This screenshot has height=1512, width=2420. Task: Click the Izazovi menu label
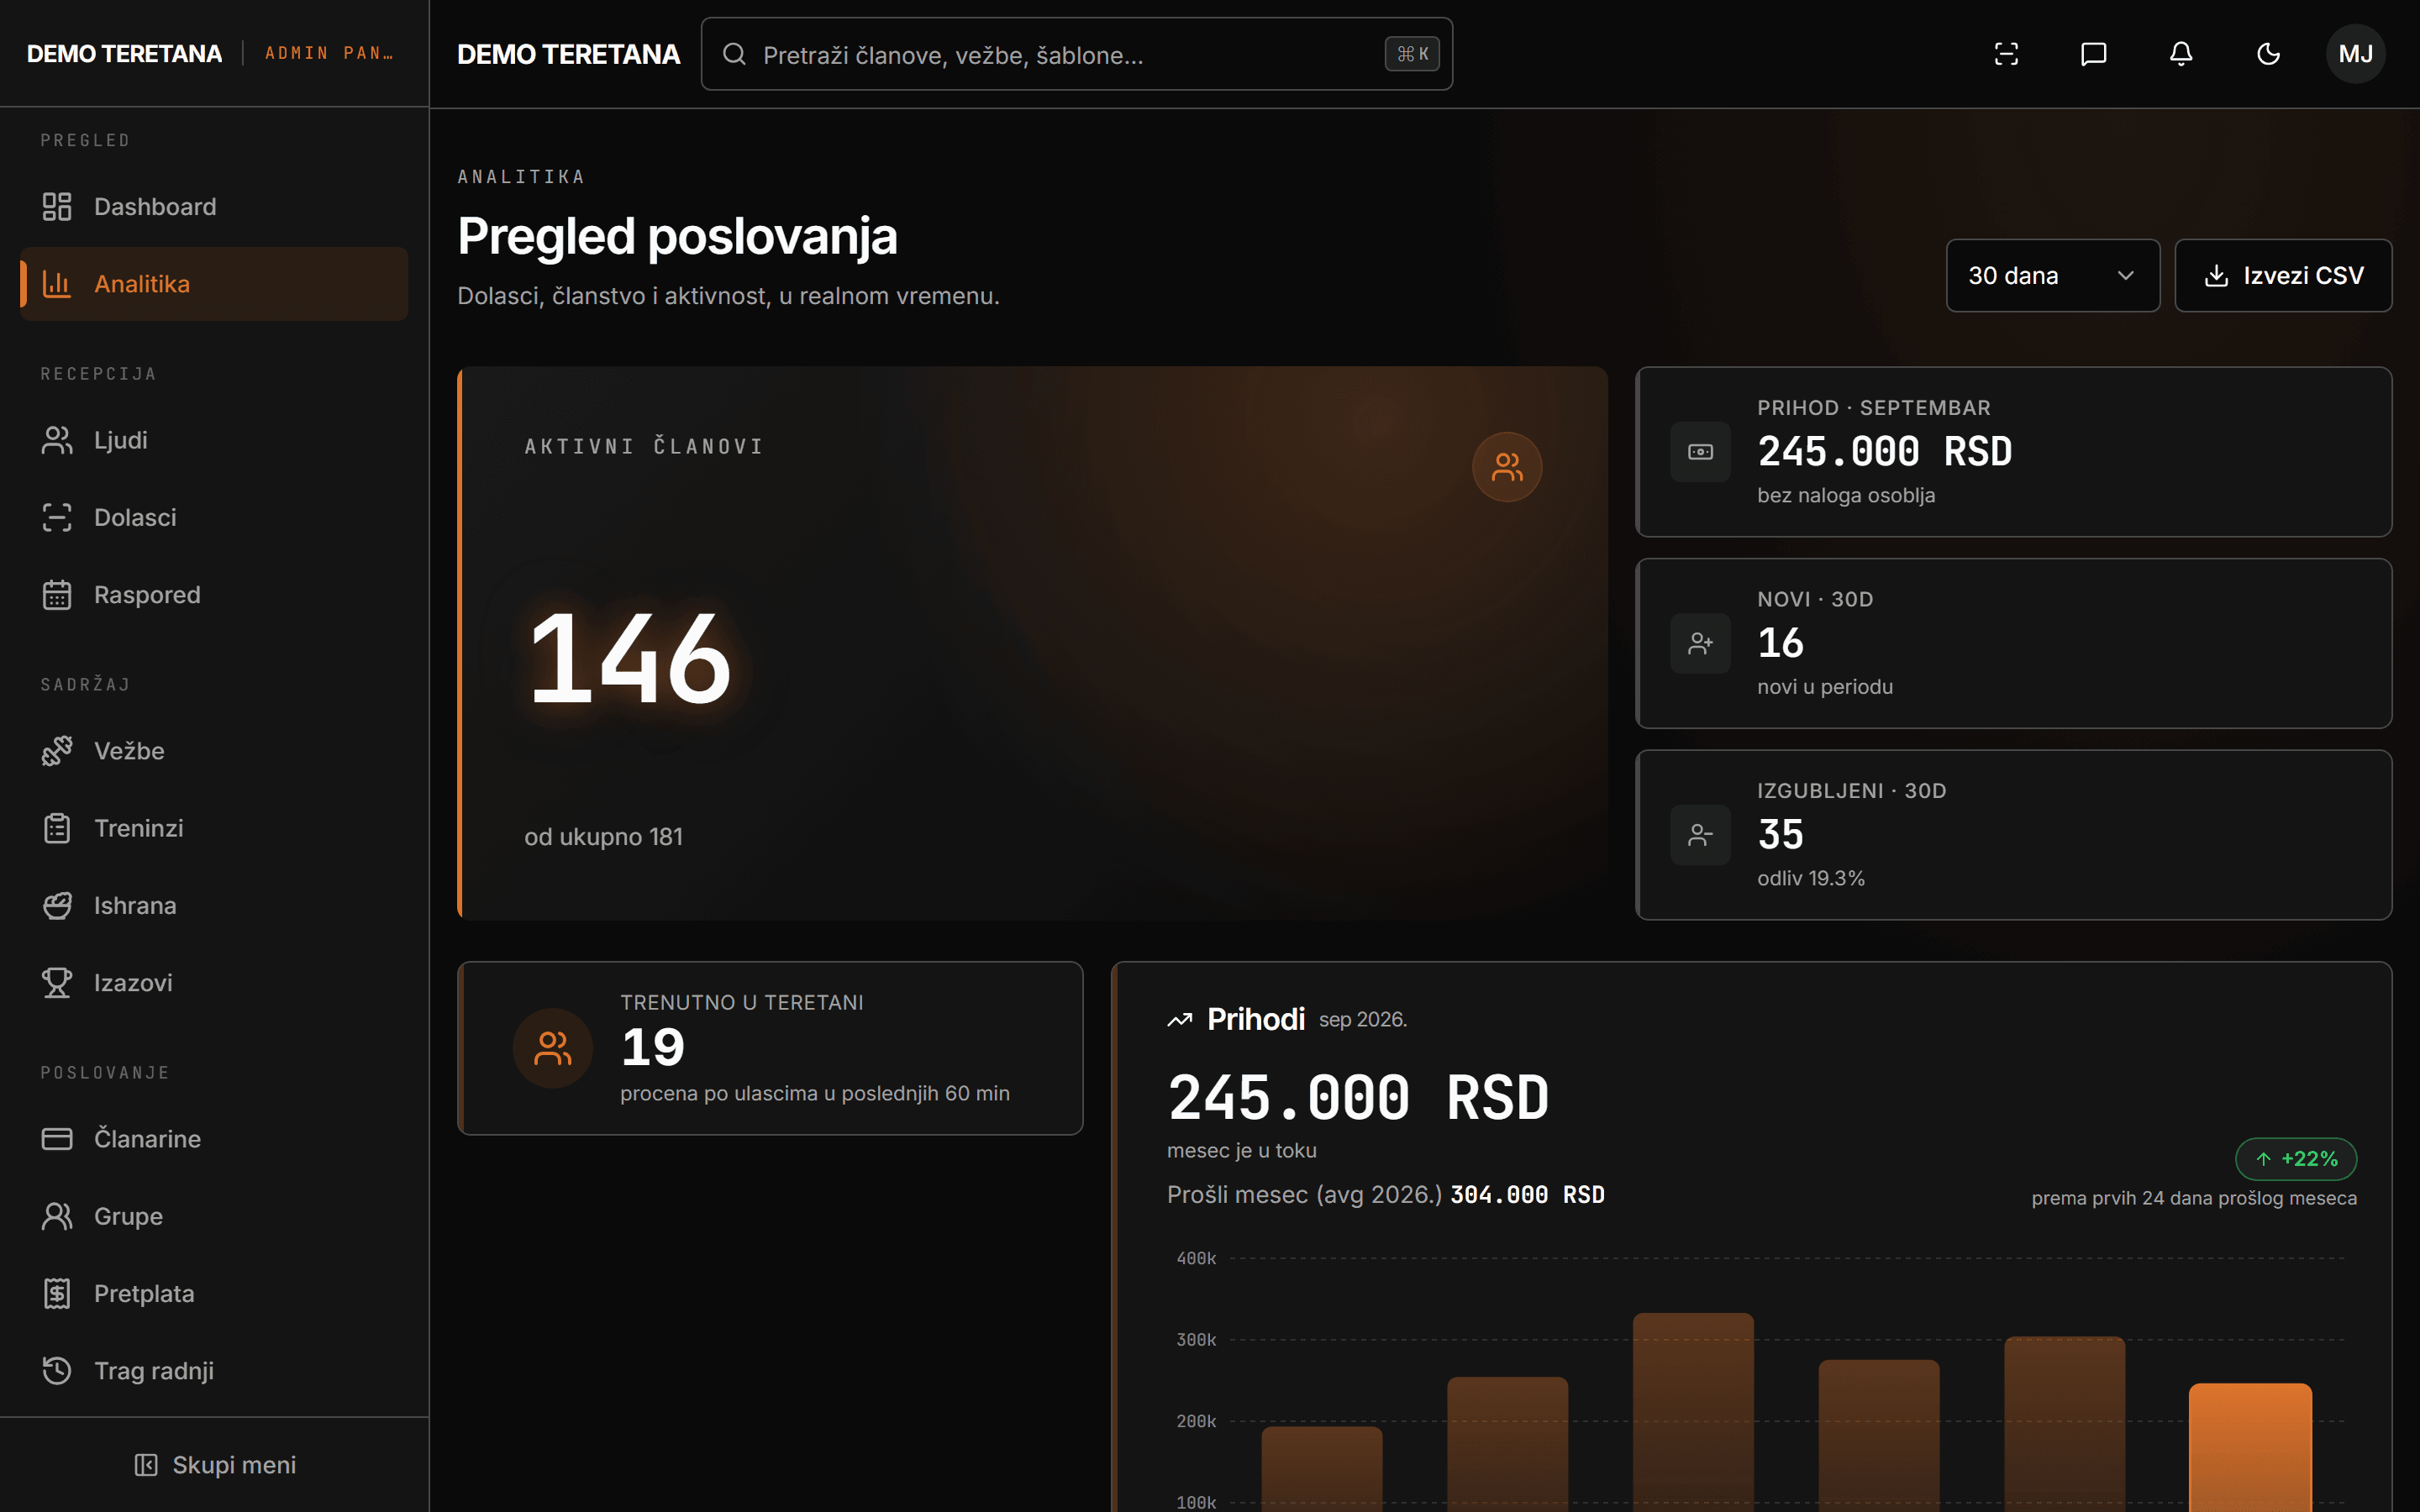point(133,983)
